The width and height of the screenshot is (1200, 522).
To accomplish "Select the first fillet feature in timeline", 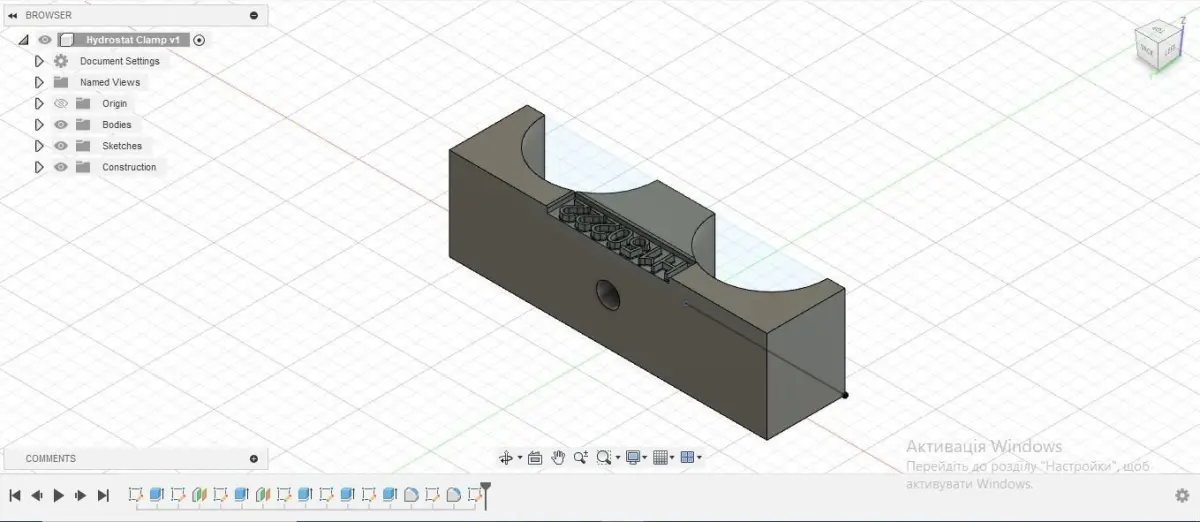I will (411, 494).
